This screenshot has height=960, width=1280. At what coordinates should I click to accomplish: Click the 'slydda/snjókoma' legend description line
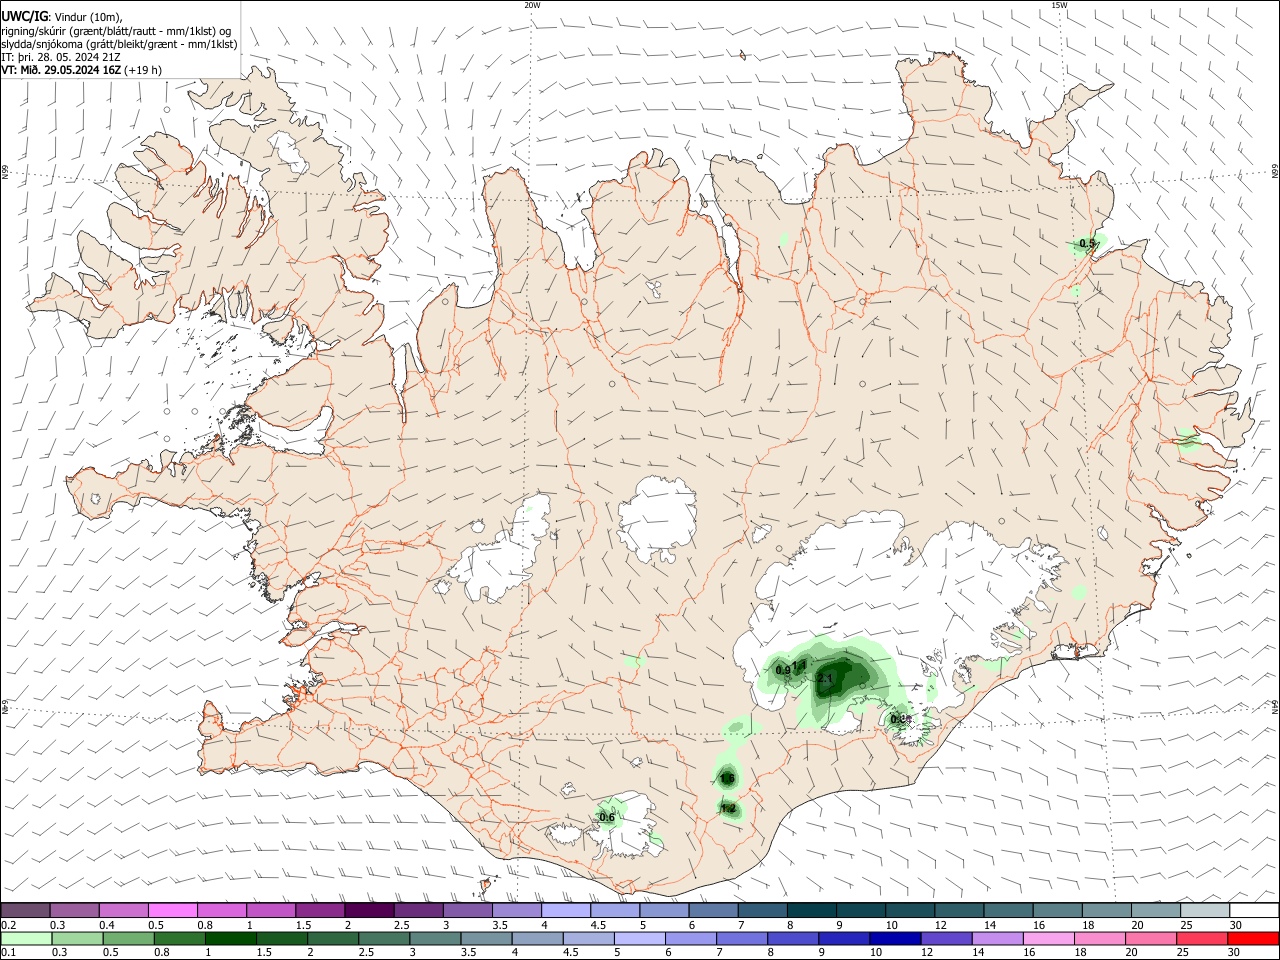click(119, 44)
